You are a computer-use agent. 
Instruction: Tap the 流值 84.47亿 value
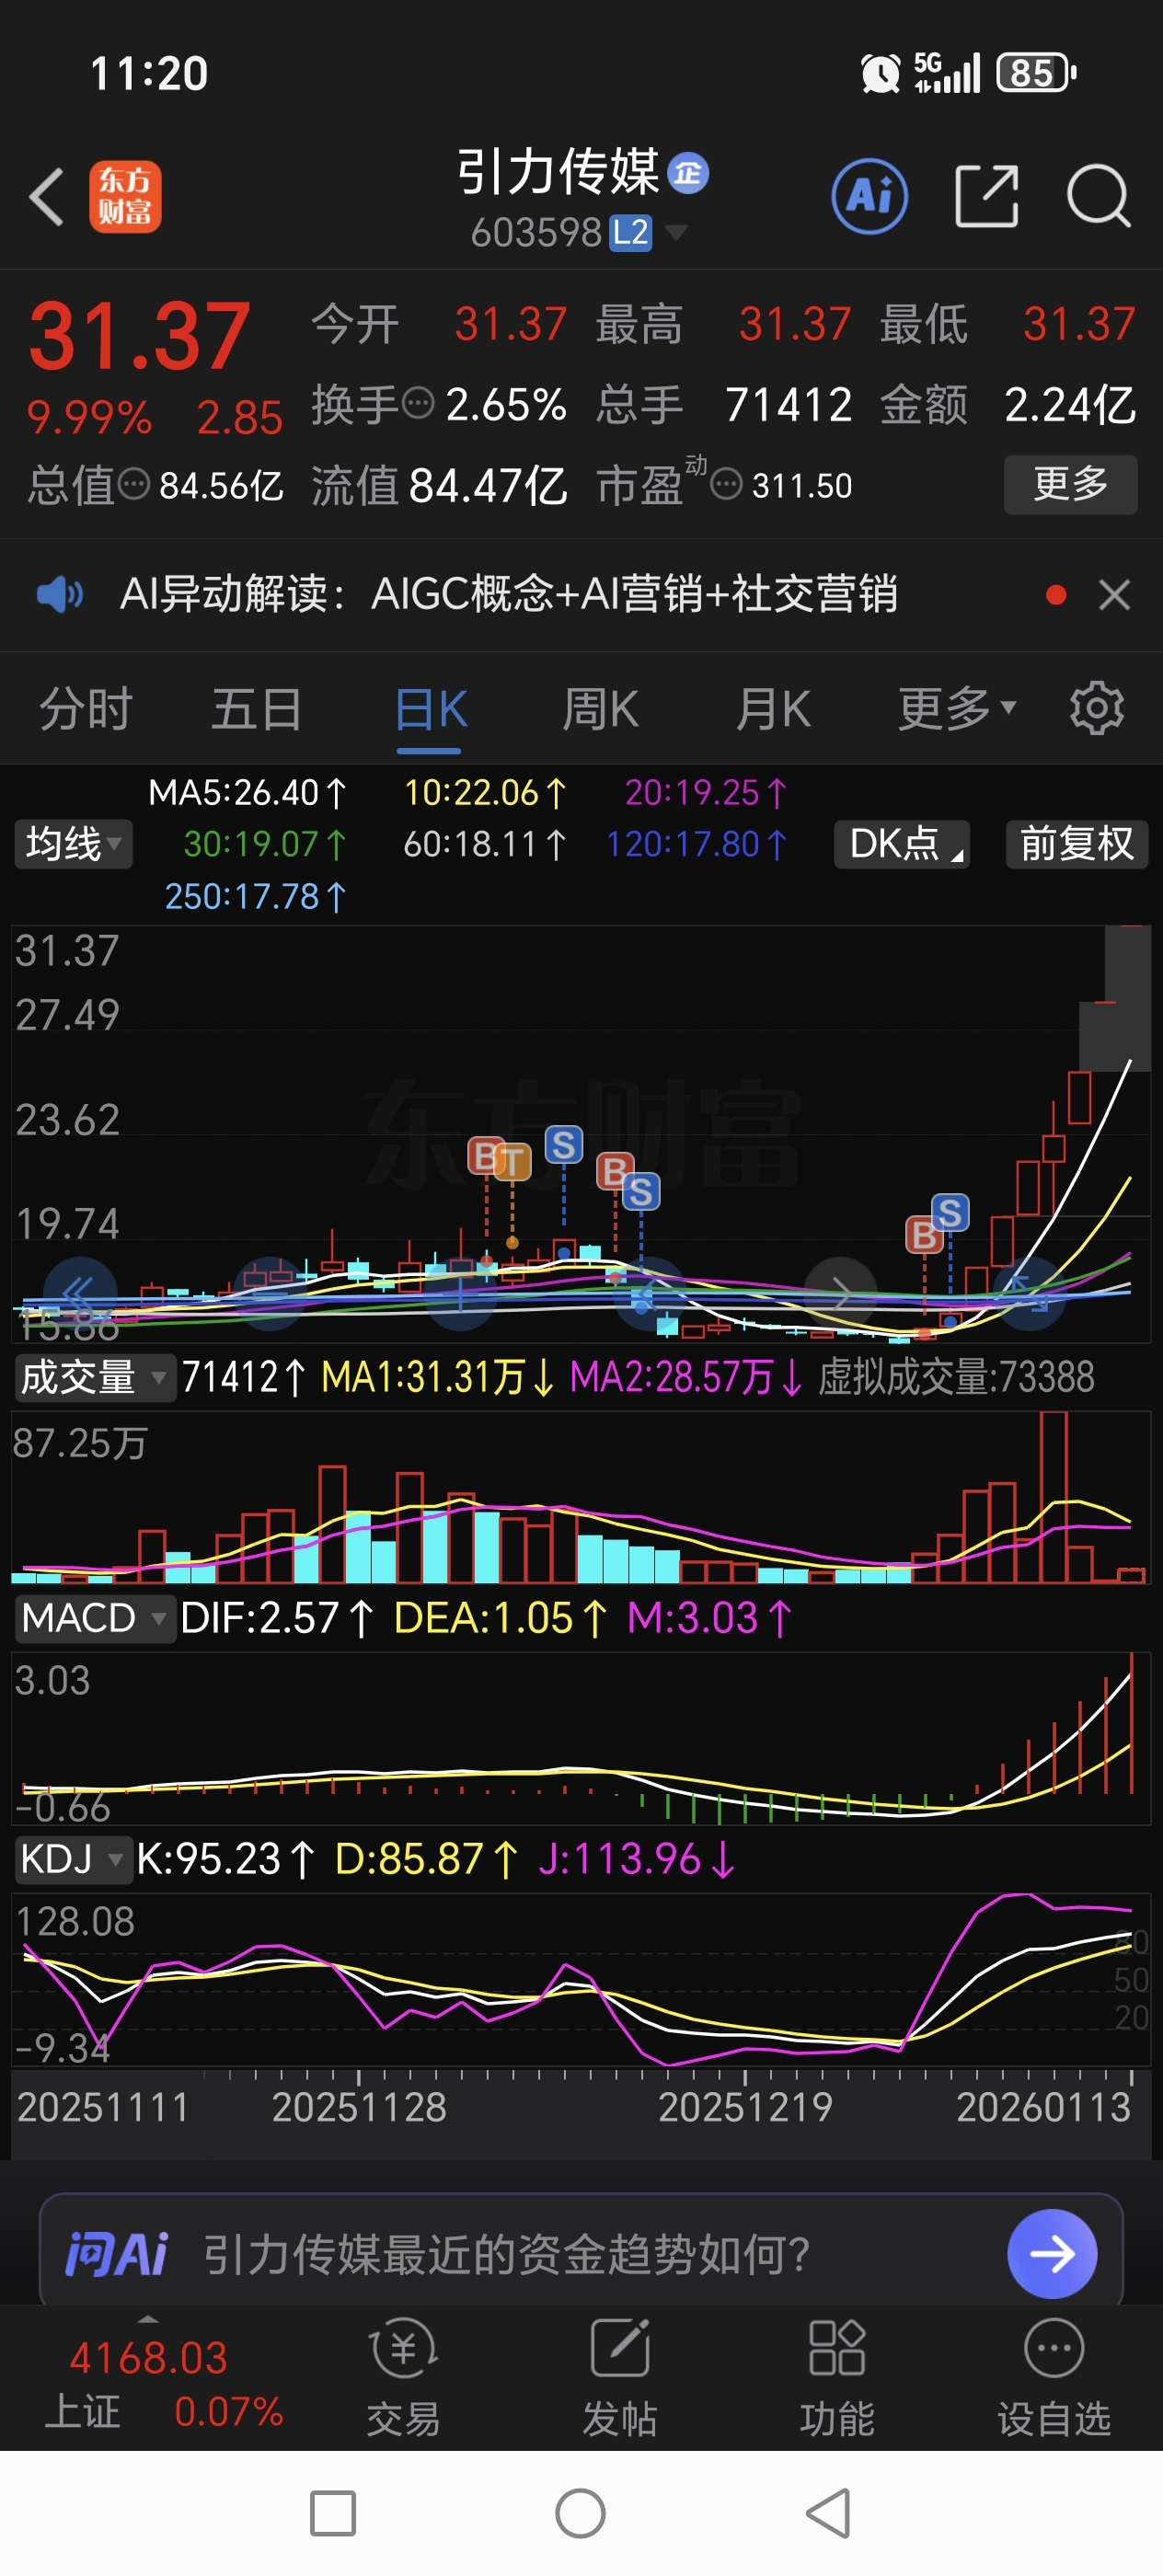click(439, 486)
